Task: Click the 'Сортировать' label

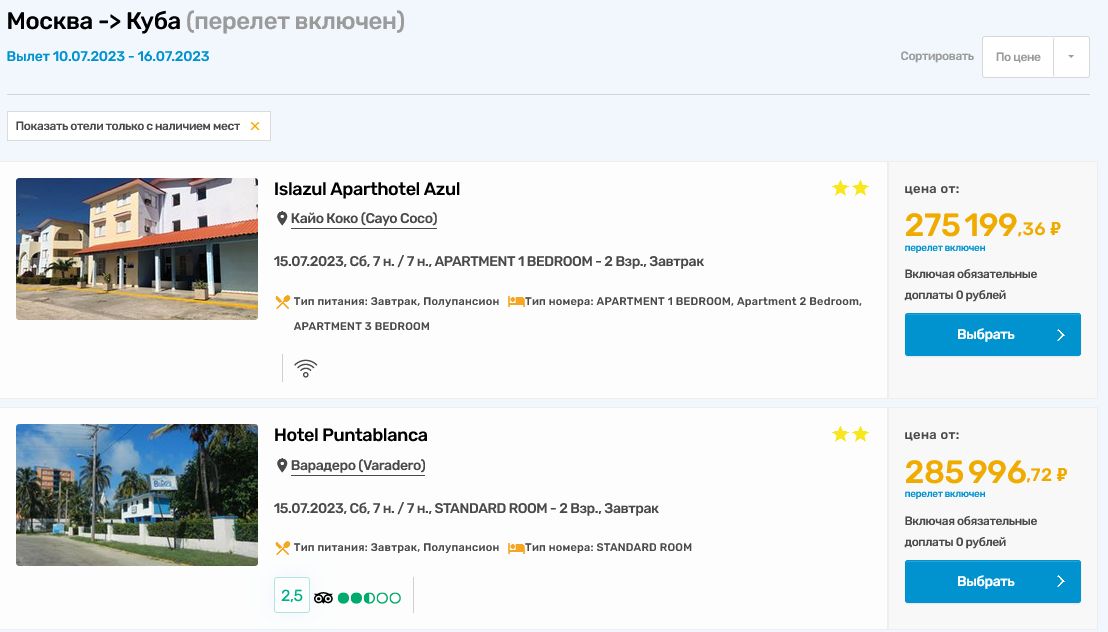Action: [x=937, y=56]
